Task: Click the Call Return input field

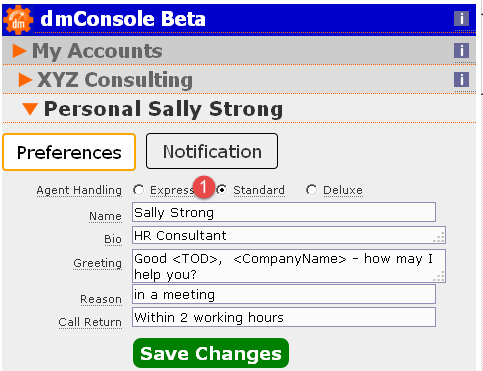Action: click(x=284, y=317)
